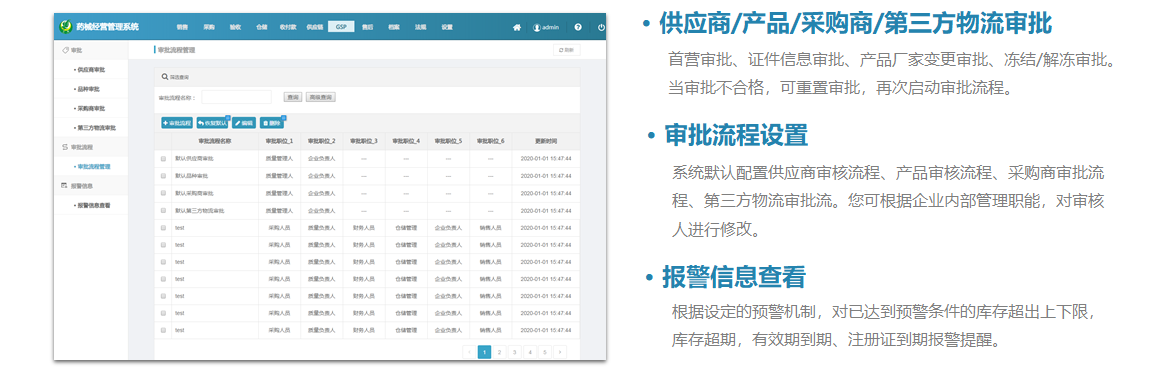This screenshot has width=1157, height=380.
Task: Go to next page with the right arrow
Action: (561, 352)
